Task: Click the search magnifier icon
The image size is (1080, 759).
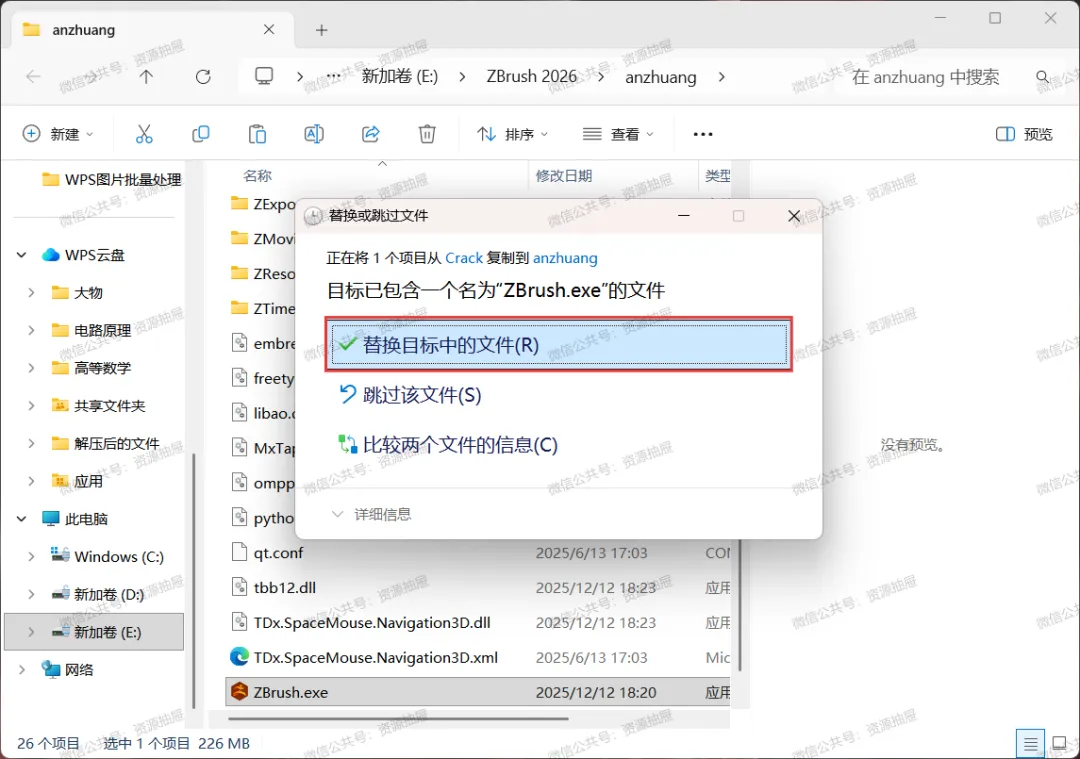Action: pyautogui.click(x=1043, y=76)
